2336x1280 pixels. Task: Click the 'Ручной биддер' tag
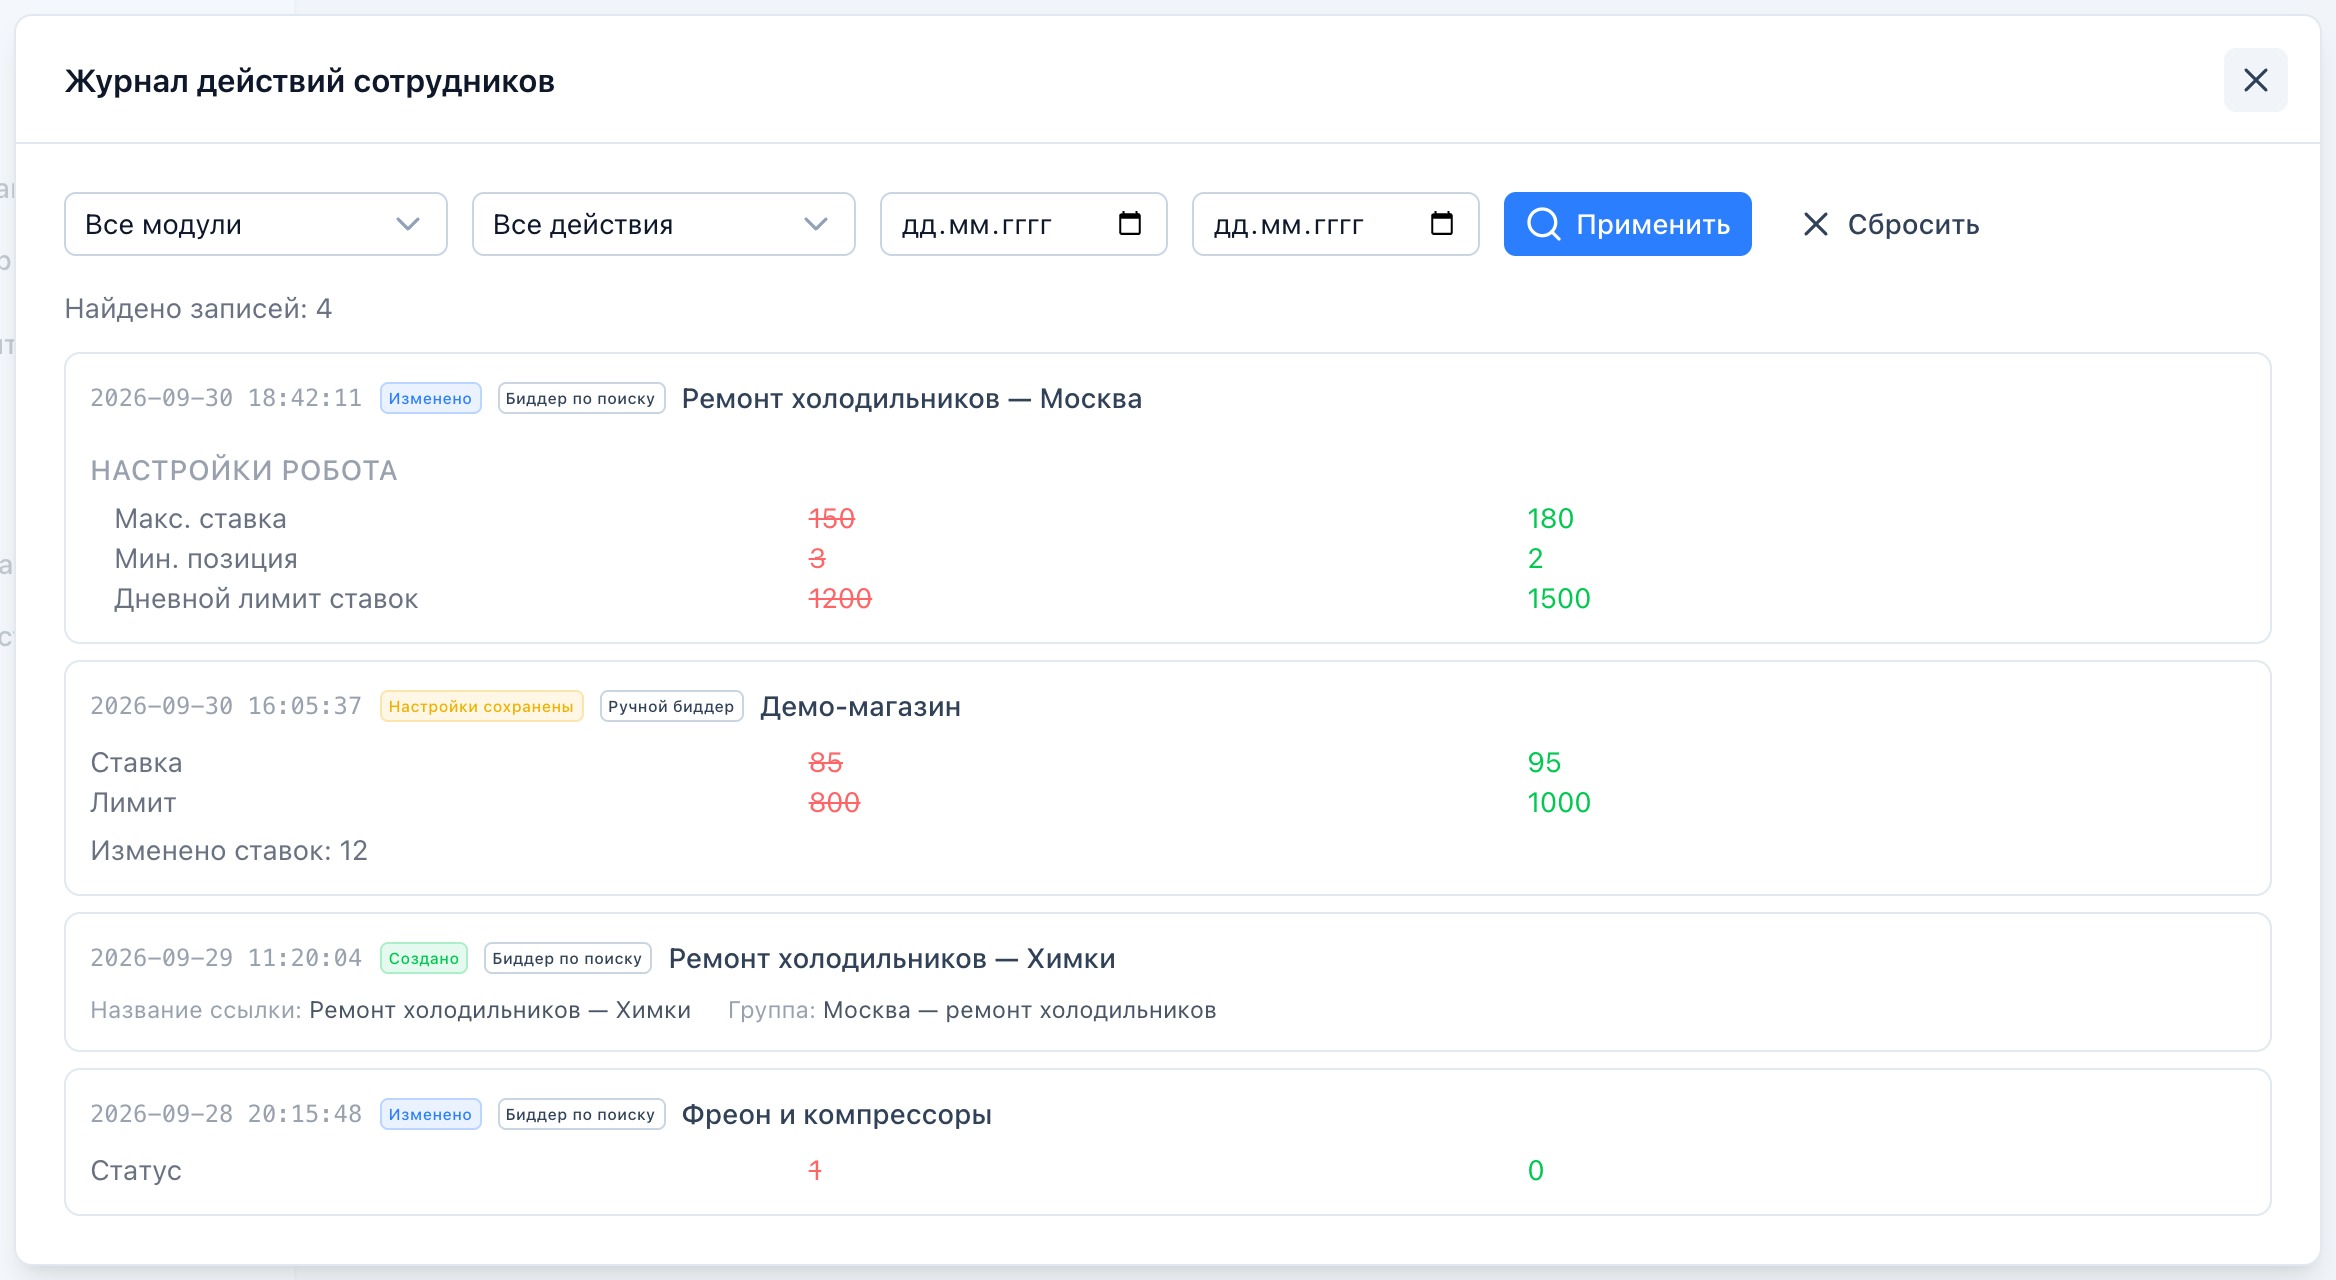click(671, 706)
